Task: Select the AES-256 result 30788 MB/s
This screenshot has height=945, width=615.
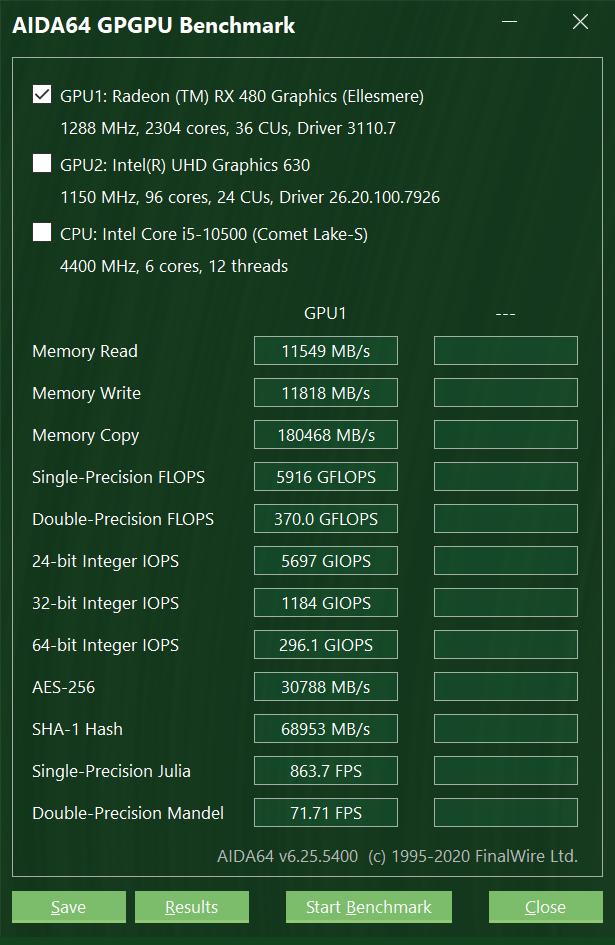Action: pos(326,687)
